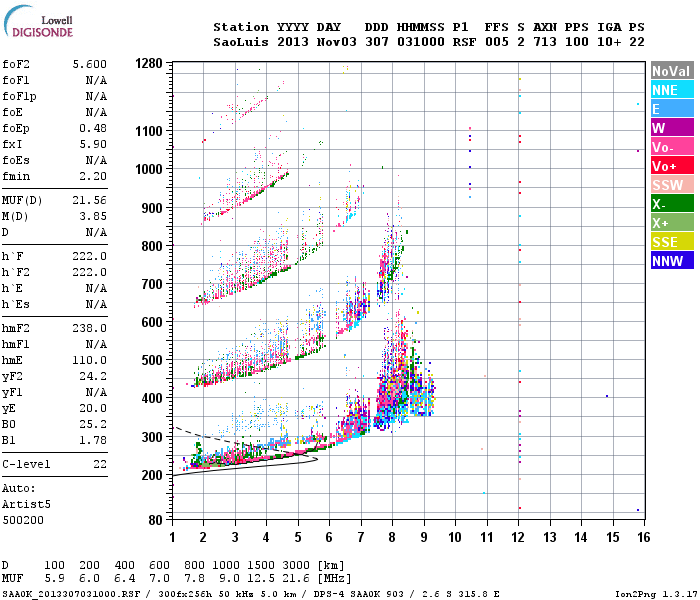Select the SSE legend swatch
Viewport: 700px width, 600px height.
(672, 242)
